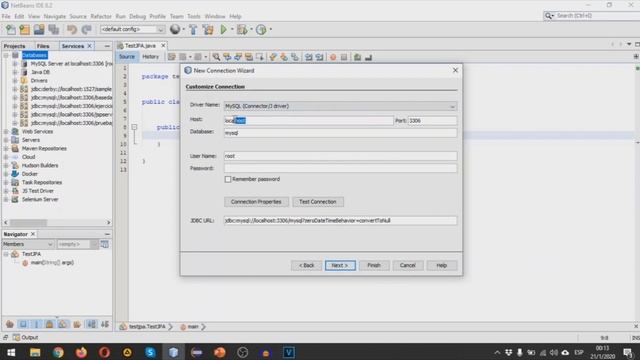Expand the Maven Repositories tree node

coord(6,149)
